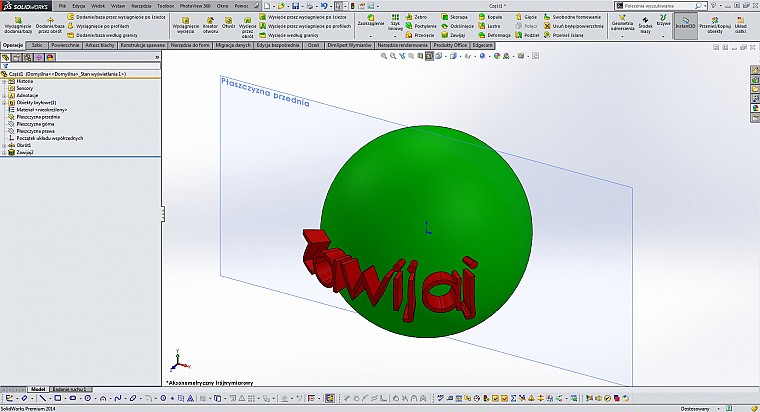Select the Układ siatki tool
Screen dimensions: 760x412
pos(740,25)
